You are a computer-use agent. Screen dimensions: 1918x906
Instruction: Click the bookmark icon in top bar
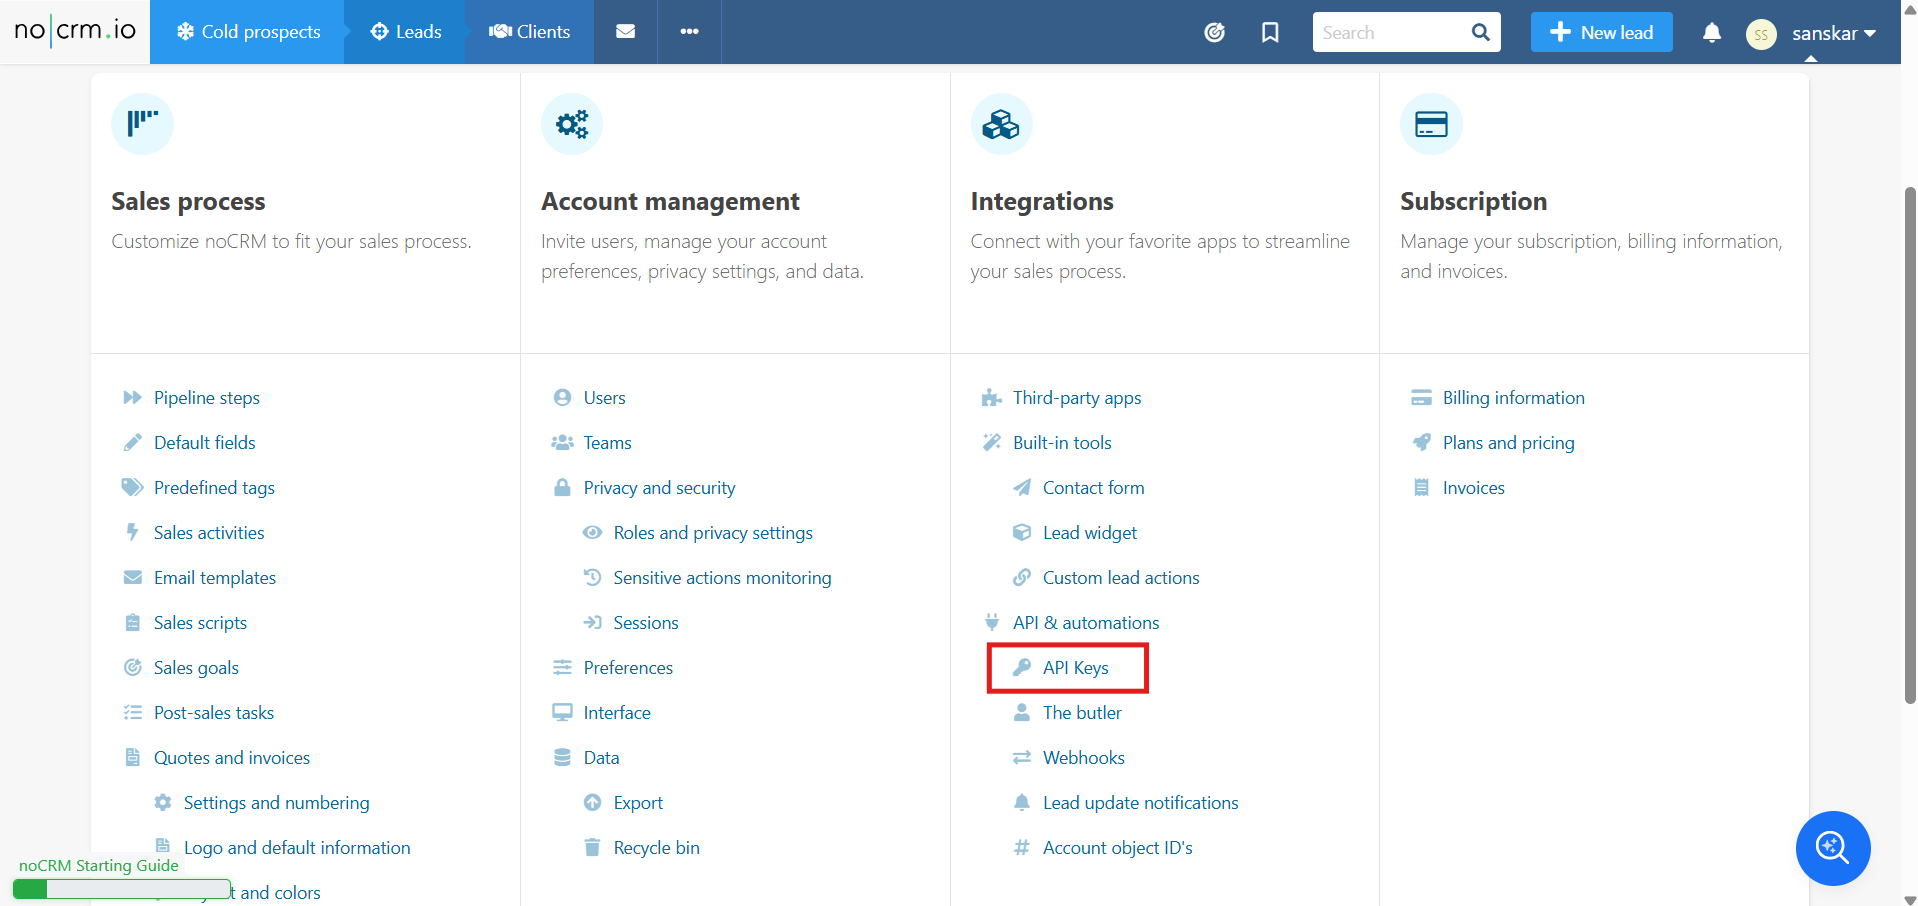[1270, 33]
